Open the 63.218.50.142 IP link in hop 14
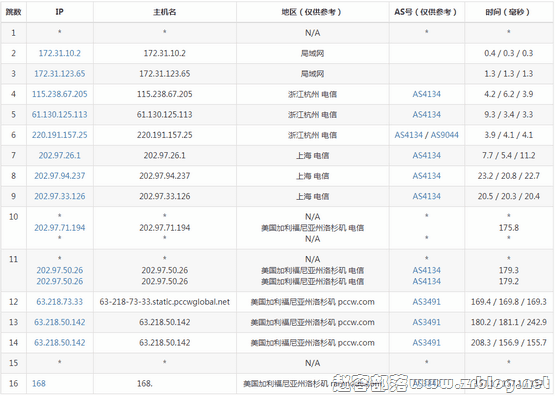The height and width of the screenshot is (396, 555). coord(59,343)
